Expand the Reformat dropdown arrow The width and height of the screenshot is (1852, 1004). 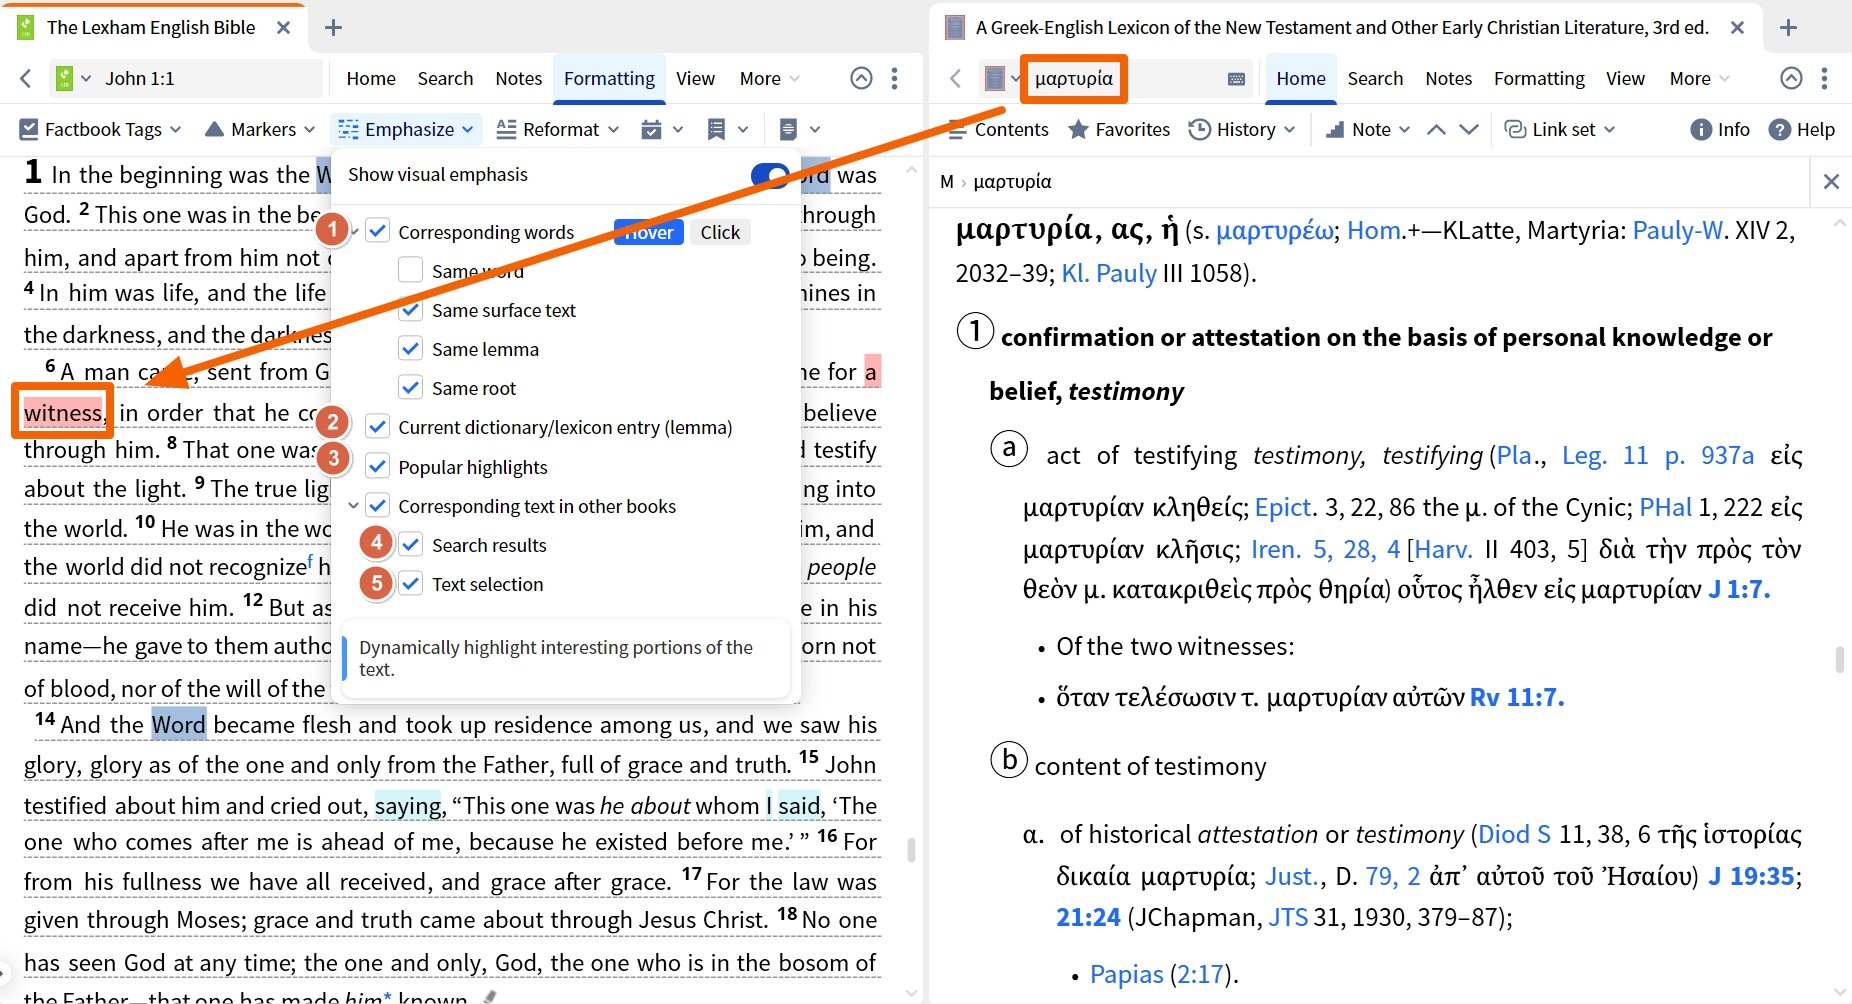(613, 130)
